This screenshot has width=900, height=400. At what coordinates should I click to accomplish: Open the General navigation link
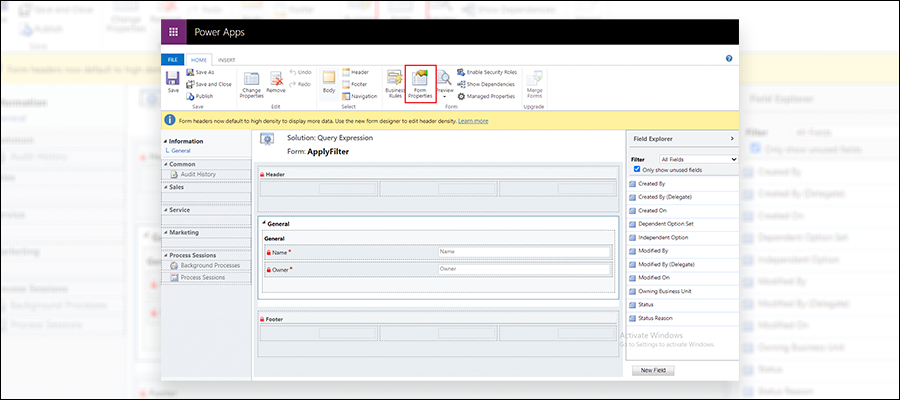click(181, 150)
